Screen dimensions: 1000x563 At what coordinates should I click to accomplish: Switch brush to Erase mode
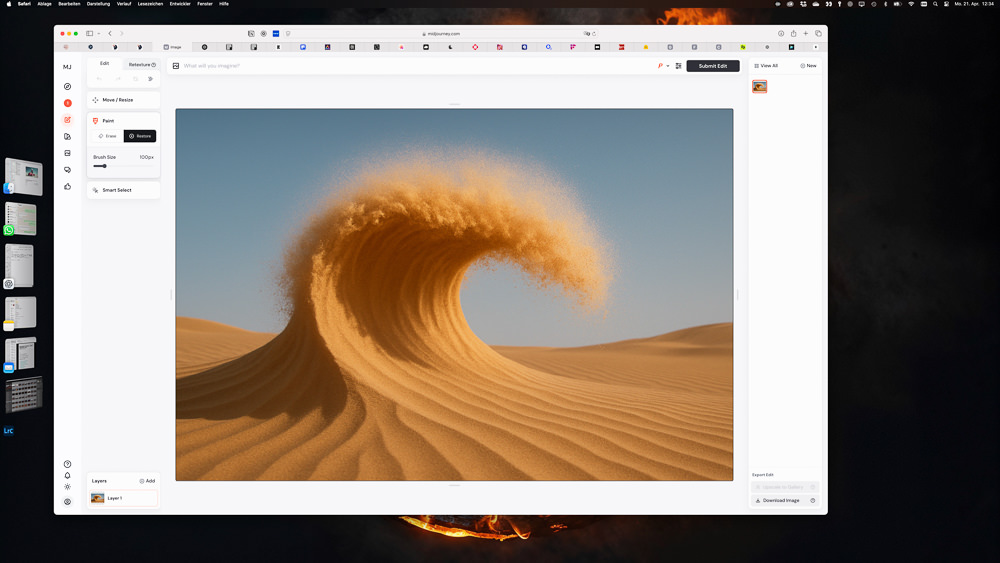coord(107,136)
